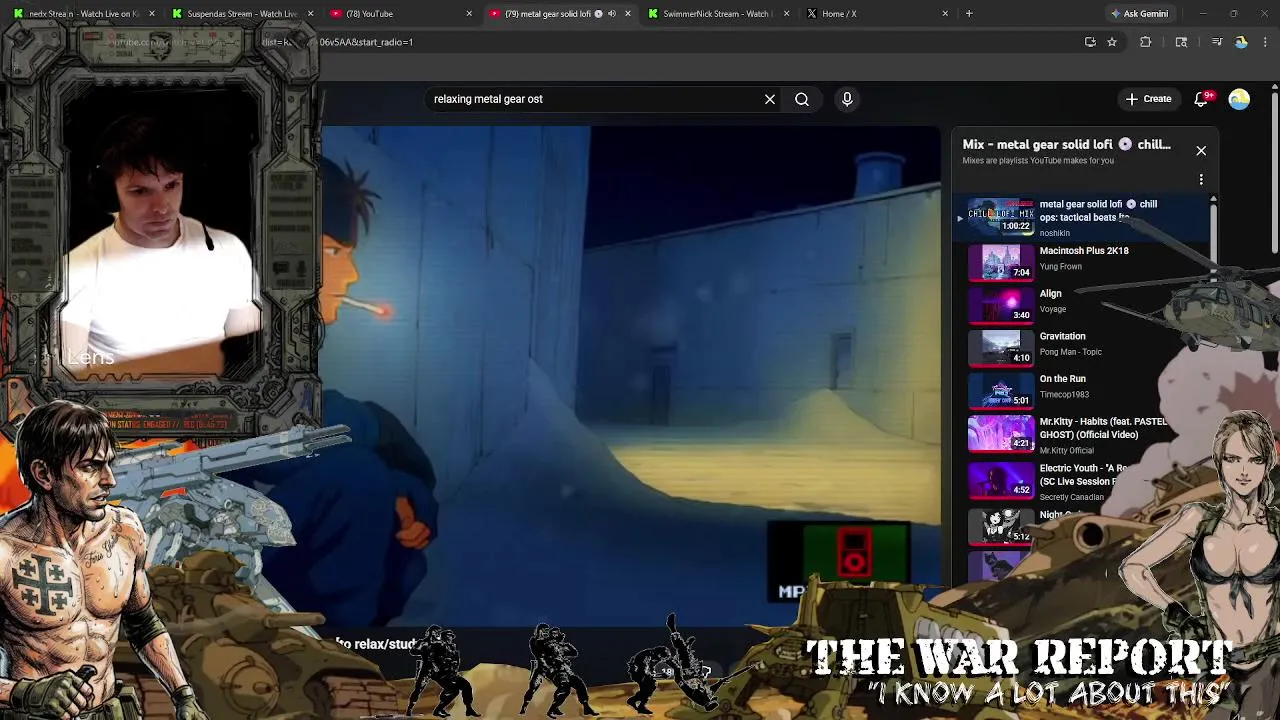Open the Mix playlist three-dot options
1280x720 pixels.
click(x=1201, y=179)
